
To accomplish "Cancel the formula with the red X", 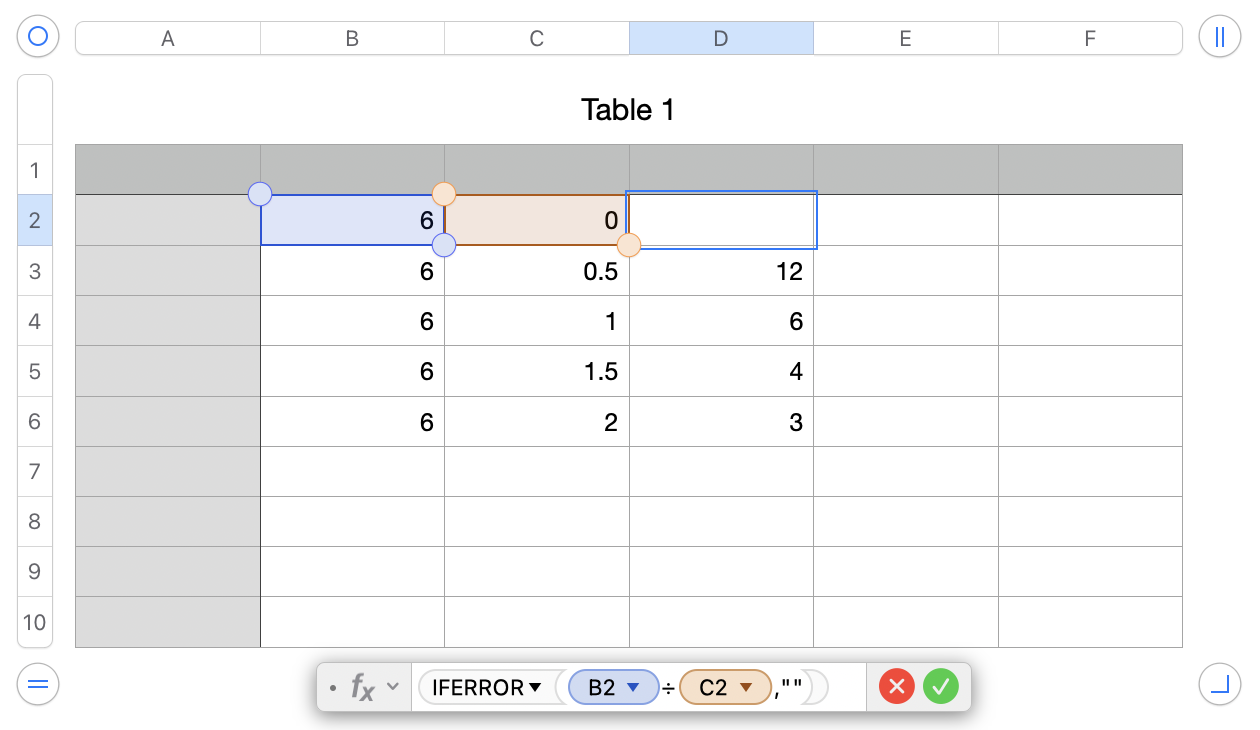I will (897, 687).
